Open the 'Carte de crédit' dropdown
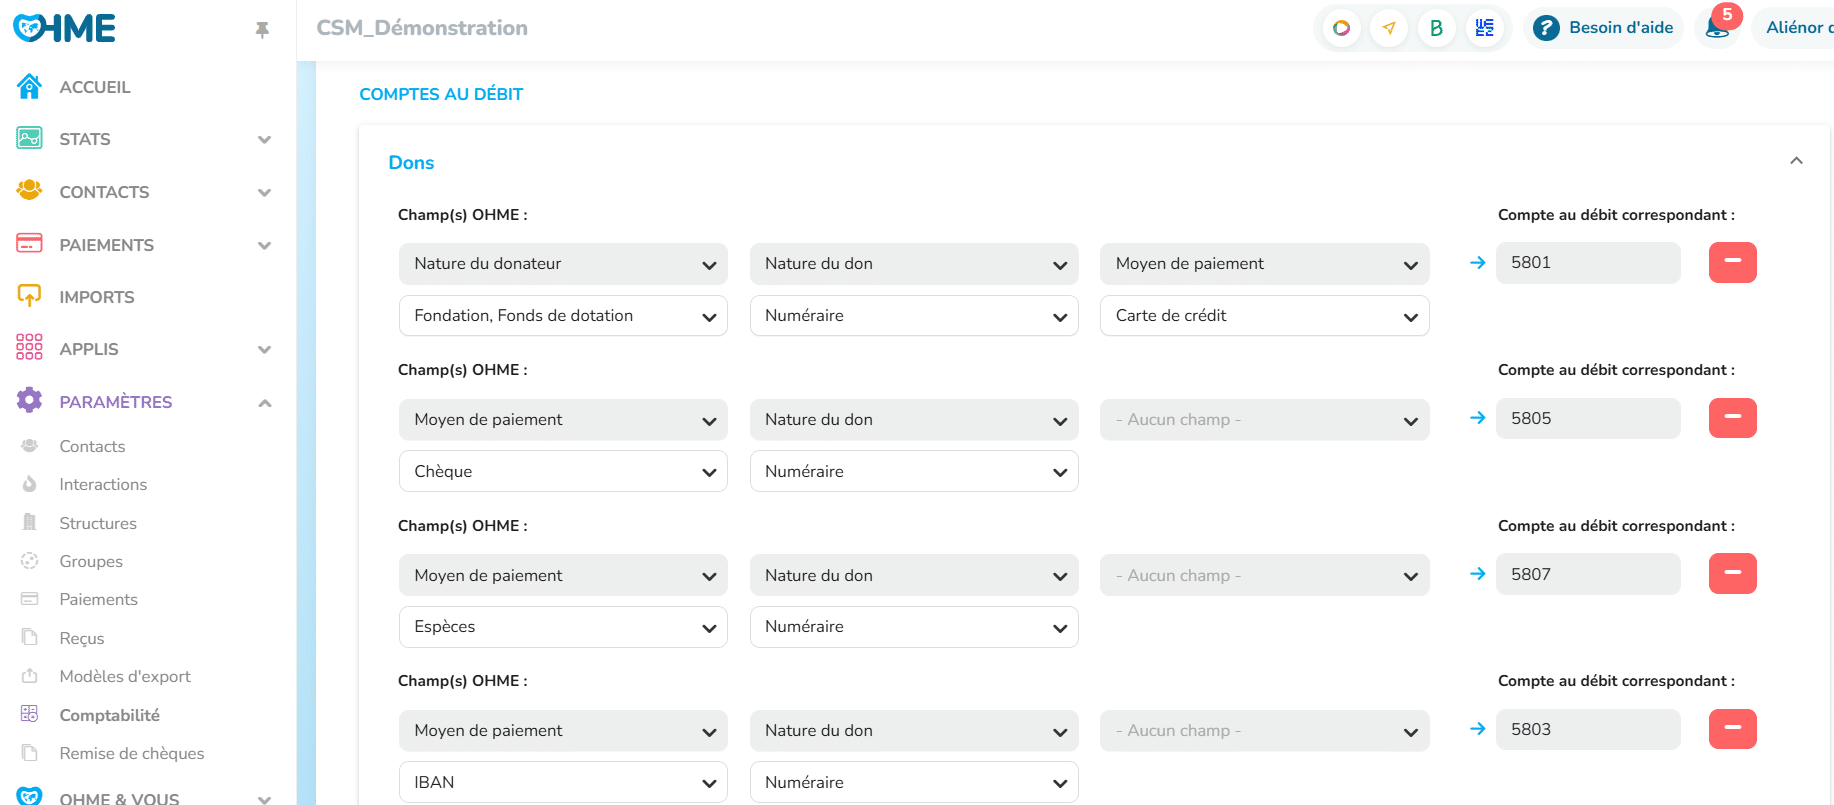 click(1264, 316)
